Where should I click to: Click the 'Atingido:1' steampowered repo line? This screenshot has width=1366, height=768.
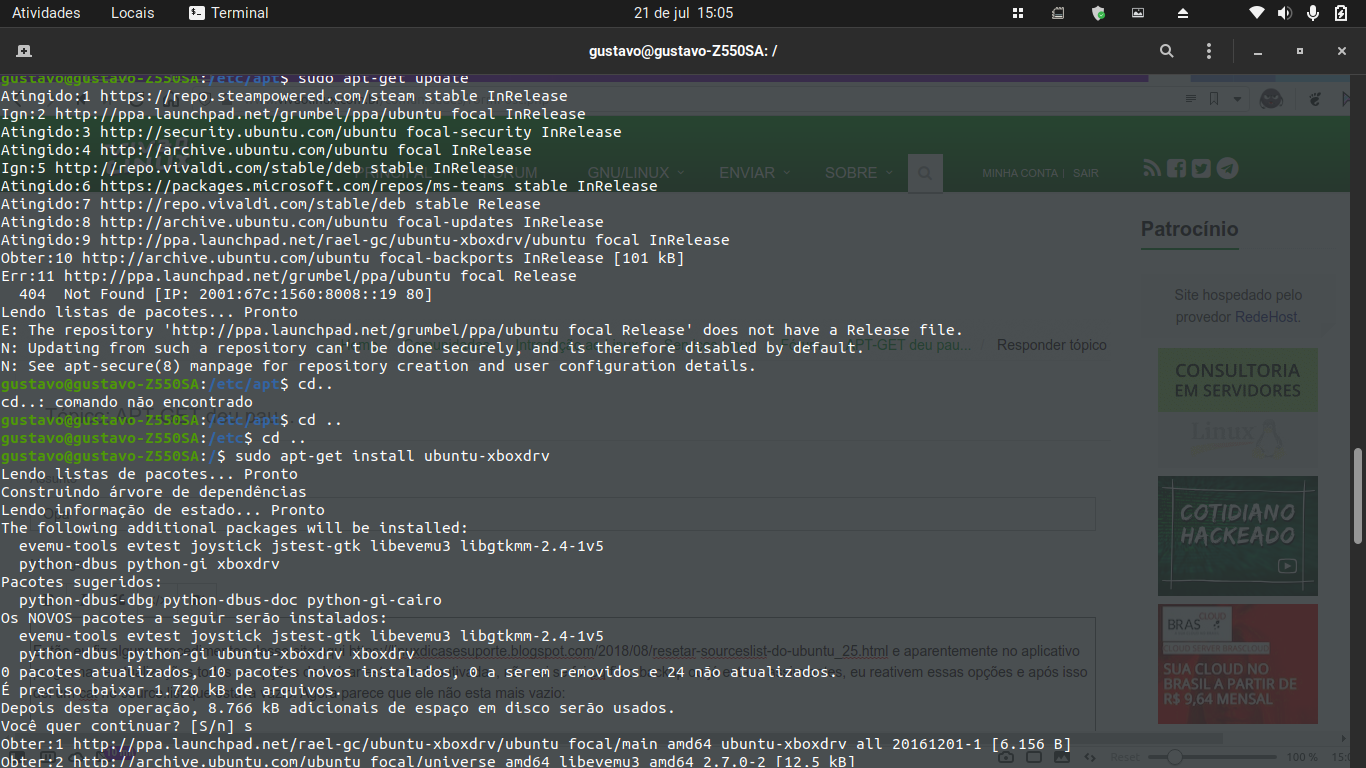[x=284, y=96]
